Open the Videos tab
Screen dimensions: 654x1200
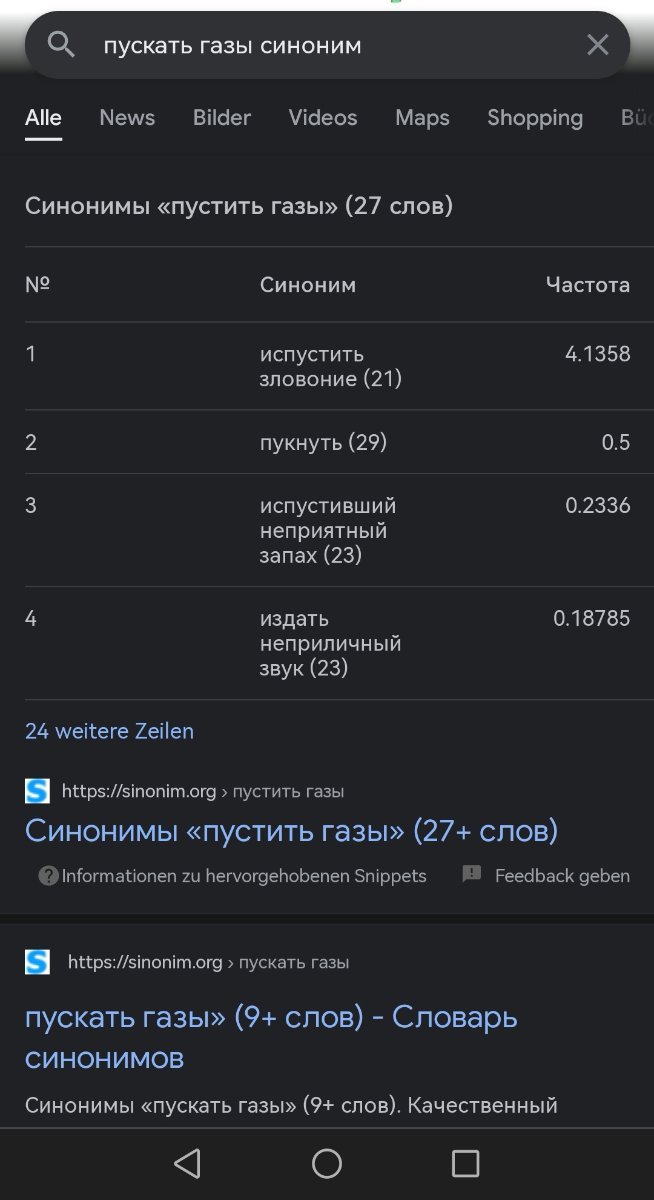[x=322, y=118]
